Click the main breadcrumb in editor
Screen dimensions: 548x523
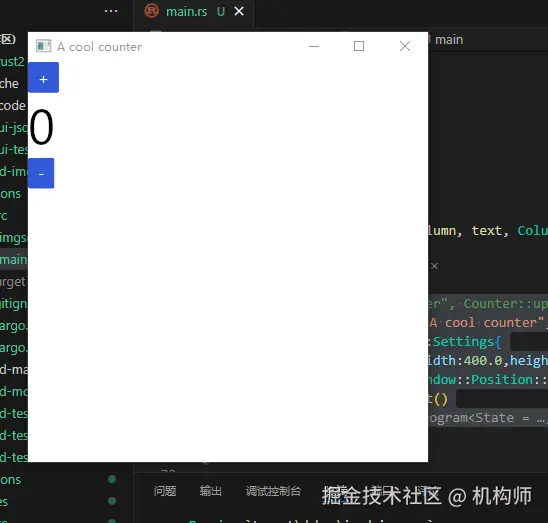coord(449,40)
